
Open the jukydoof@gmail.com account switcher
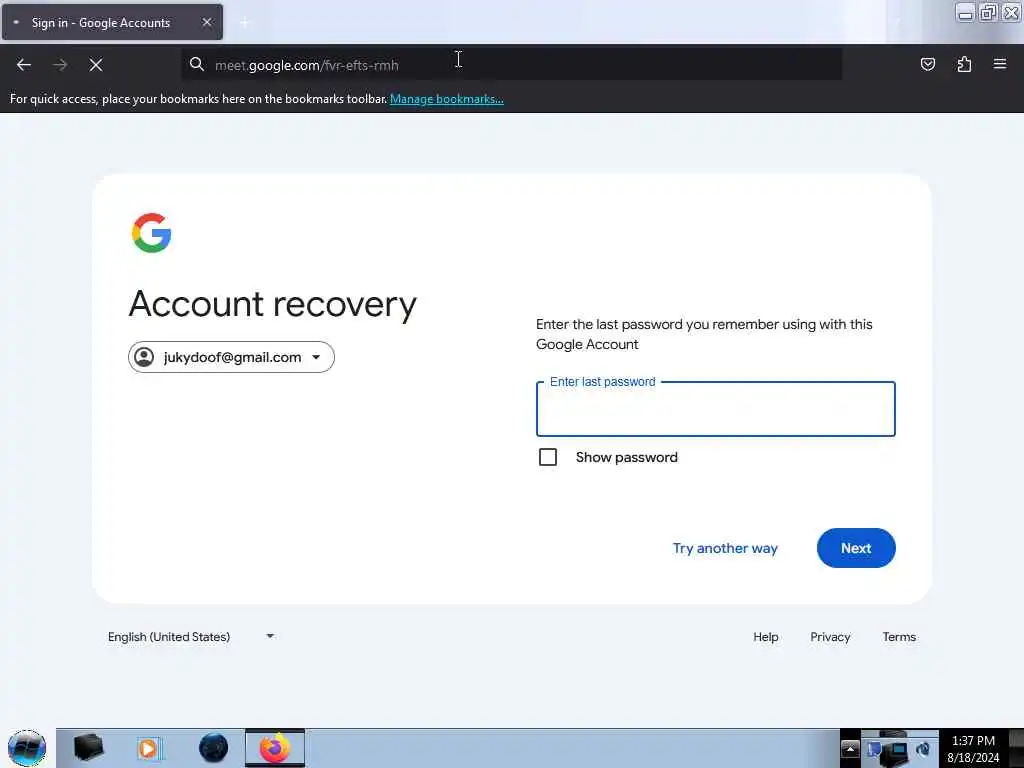point(231,357)
